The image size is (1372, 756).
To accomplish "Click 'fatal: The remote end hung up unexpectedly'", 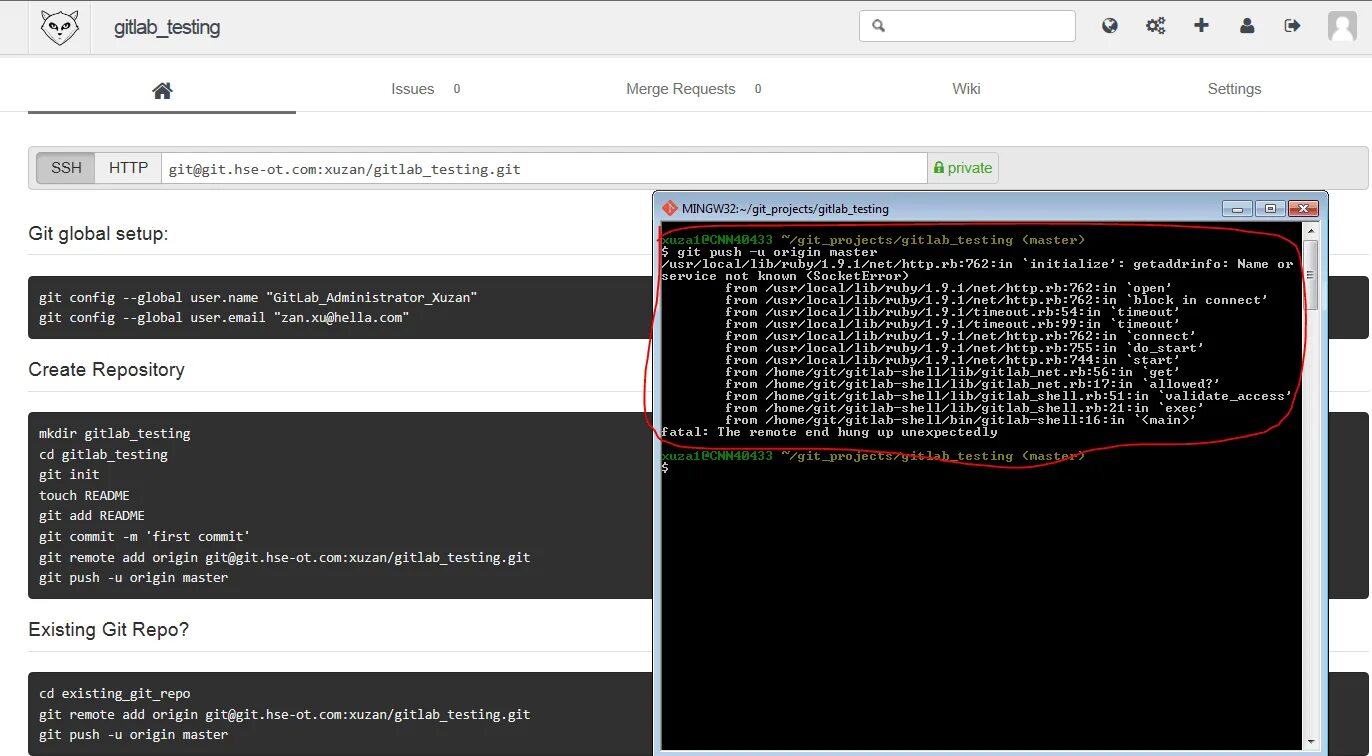I will (x=829, y=432).
